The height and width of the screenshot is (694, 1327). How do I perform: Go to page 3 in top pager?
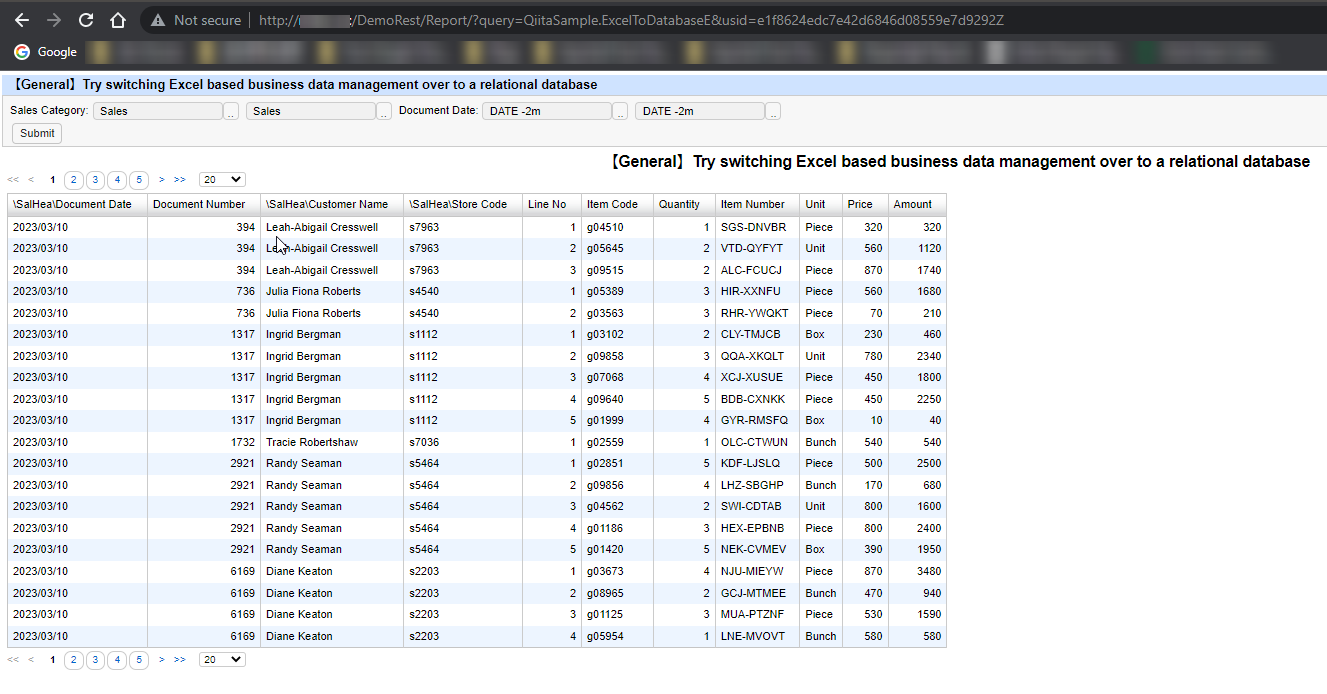95,180
